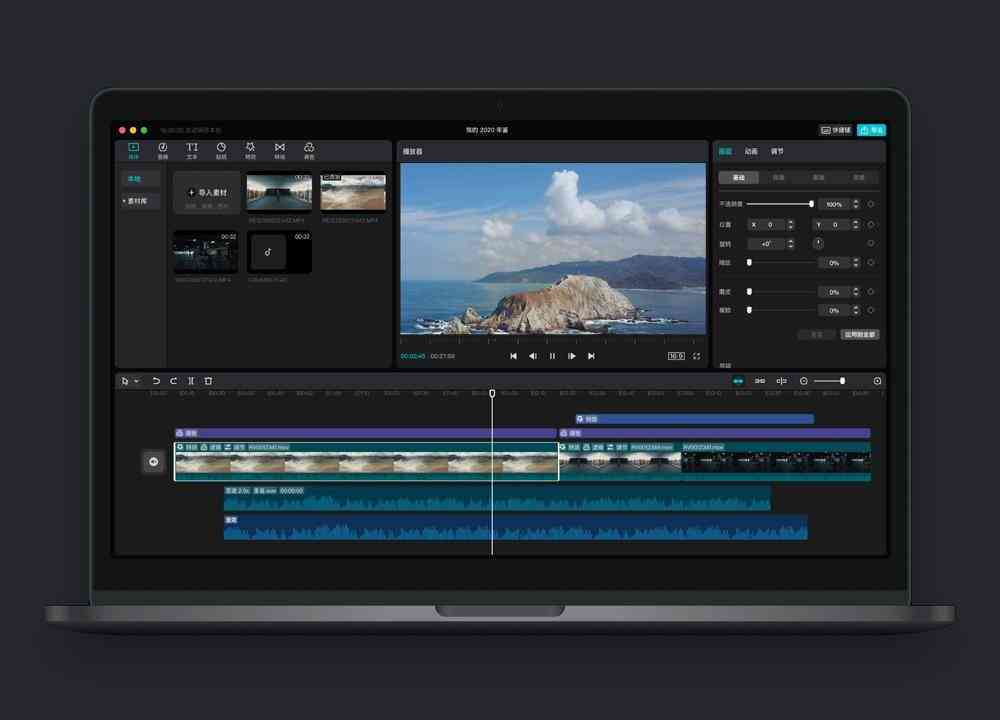The height and width of the screenshot is (720, 1000).
Task: Open the Audio tab with the music note icon
Action: pos(163,151)
